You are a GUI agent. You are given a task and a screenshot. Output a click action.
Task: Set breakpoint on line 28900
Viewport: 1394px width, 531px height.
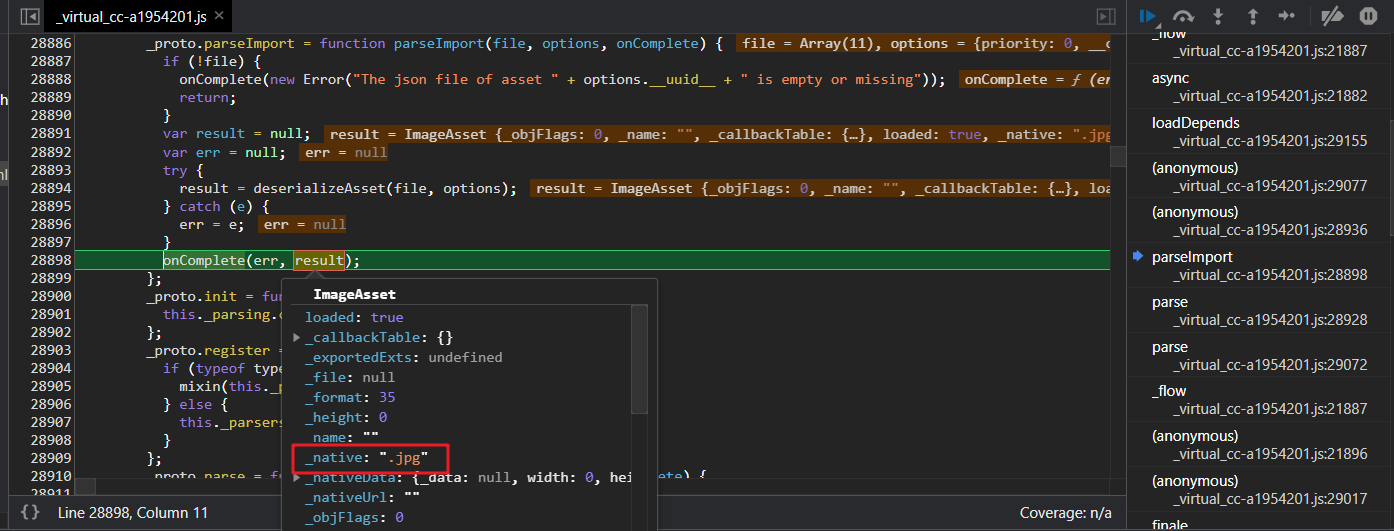(50, 296)
